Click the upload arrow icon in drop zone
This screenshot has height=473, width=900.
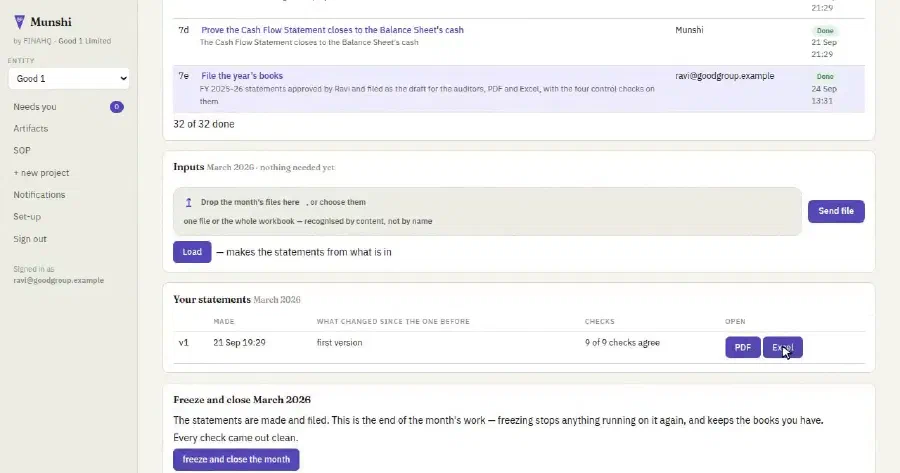(188, 202)
